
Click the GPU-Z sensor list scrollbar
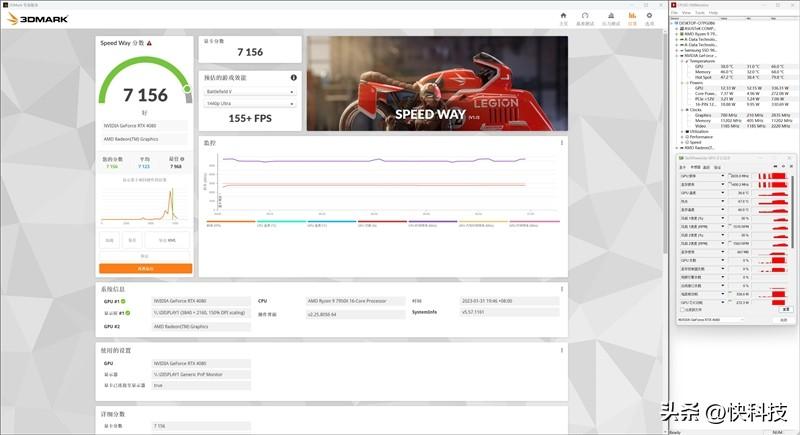tap(793, 211)
